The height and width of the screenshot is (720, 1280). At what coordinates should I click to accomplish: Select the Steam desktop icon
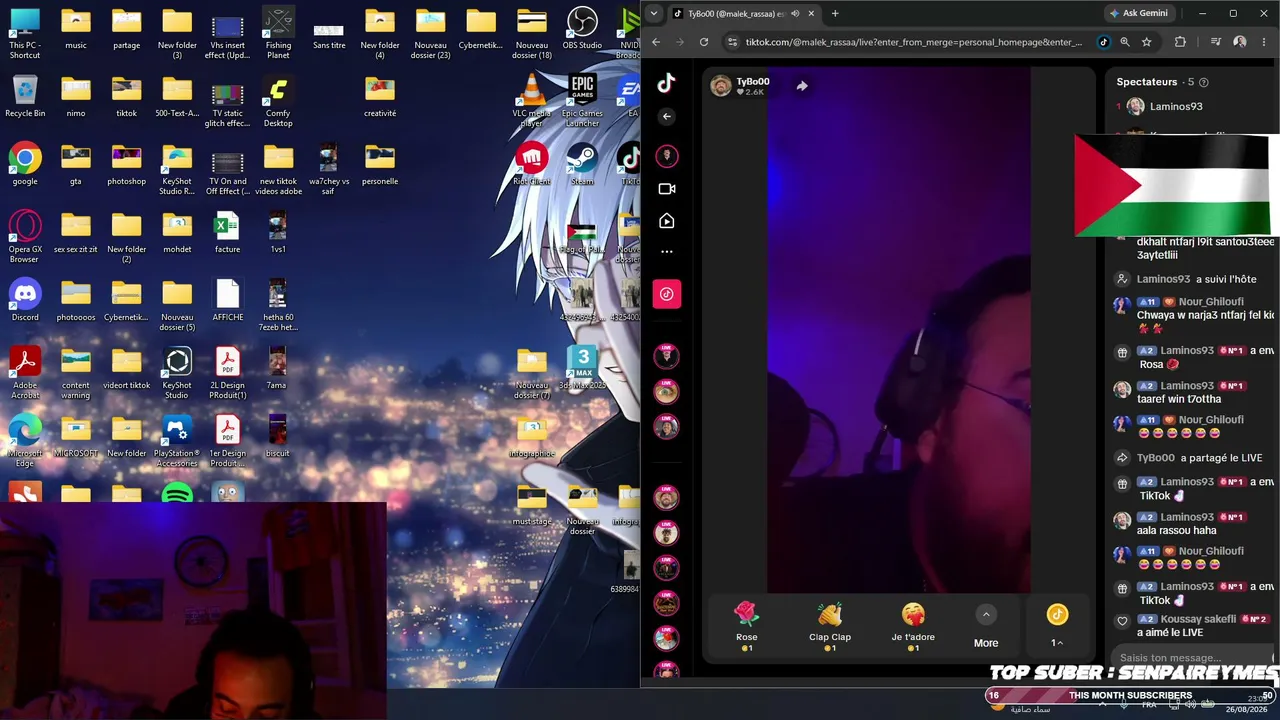coord(582,164)
